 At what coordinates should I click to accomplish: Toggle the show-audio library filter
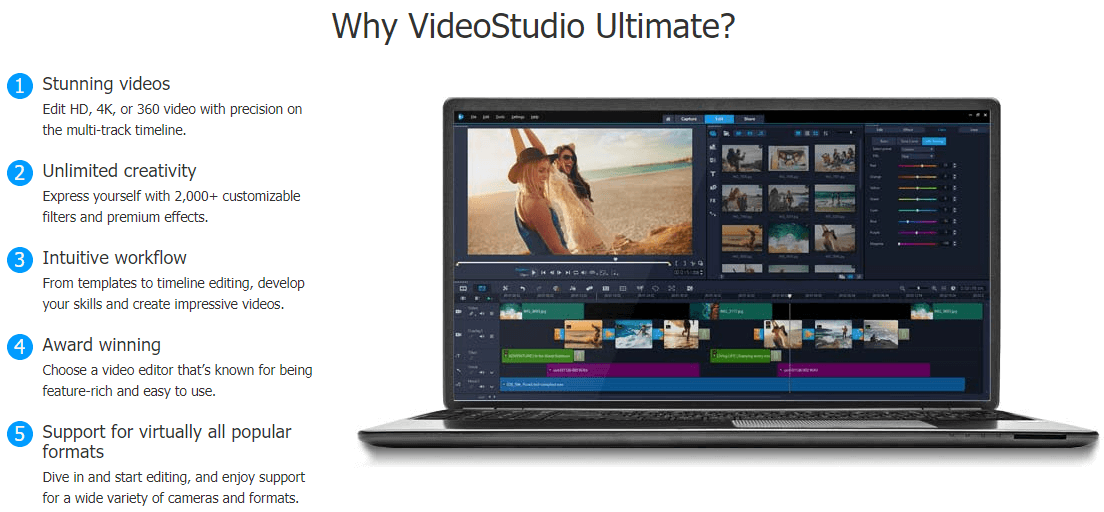click(761, 133)
